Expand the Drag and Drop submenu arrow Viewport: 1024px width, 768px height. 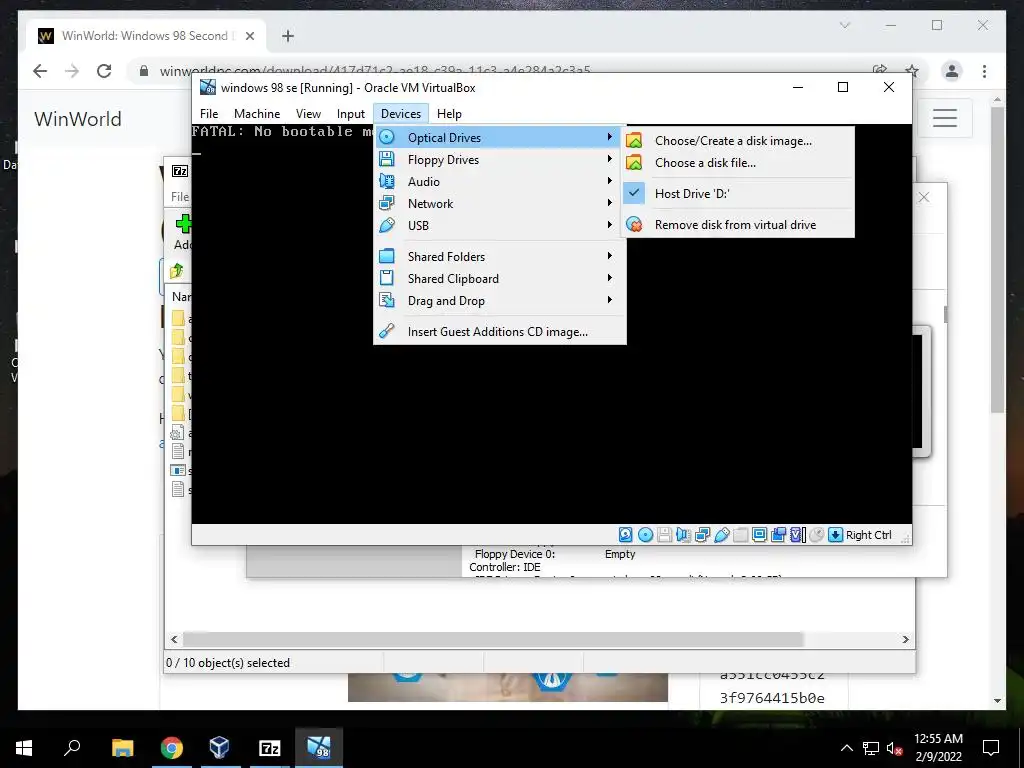coord(609,300)
